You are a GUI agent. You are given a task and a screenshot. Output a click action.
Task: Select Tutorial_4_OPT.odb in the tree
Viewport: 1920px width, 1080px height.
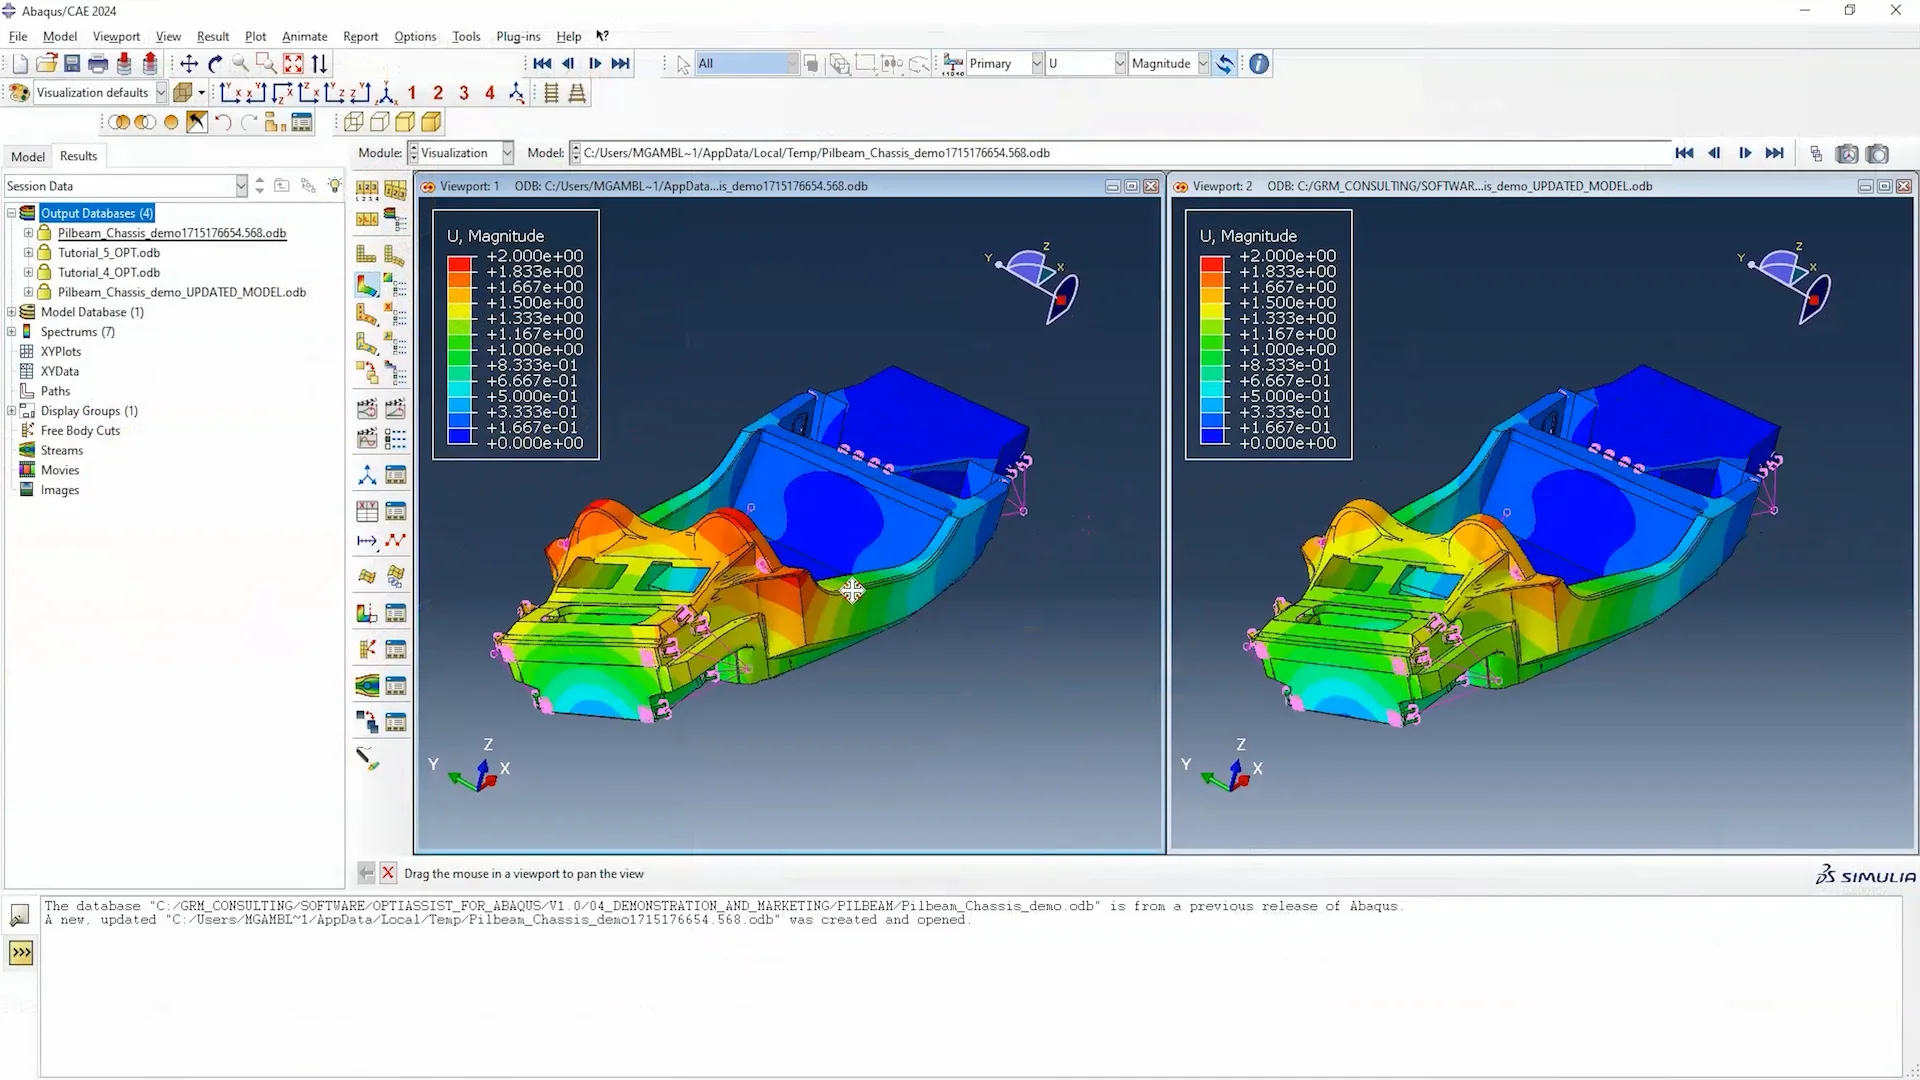click(109, 272)
